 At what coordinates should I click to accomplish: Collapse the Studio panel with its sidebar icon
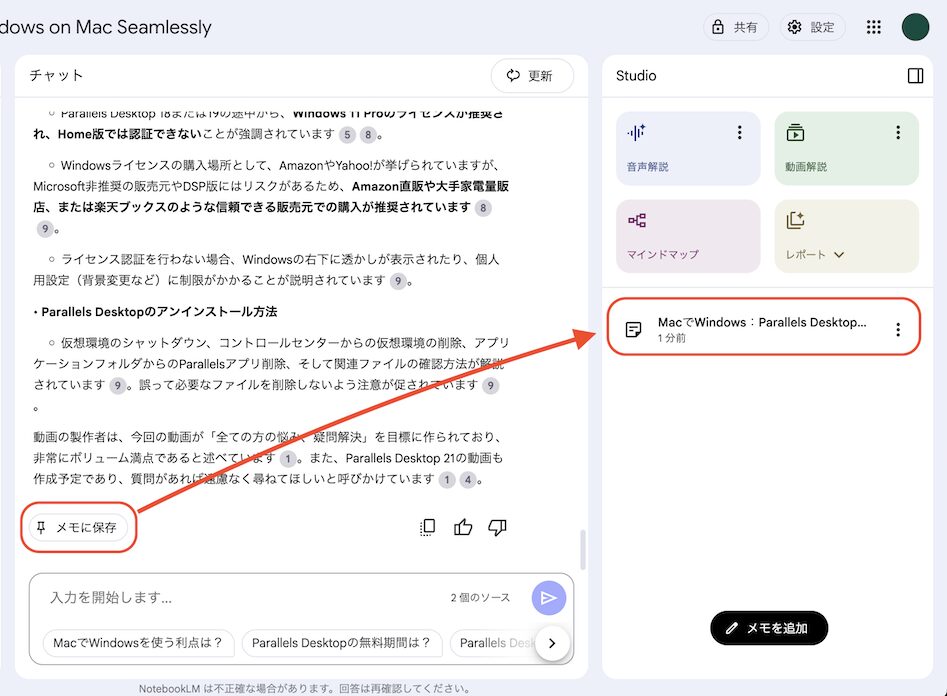point(915,76)
